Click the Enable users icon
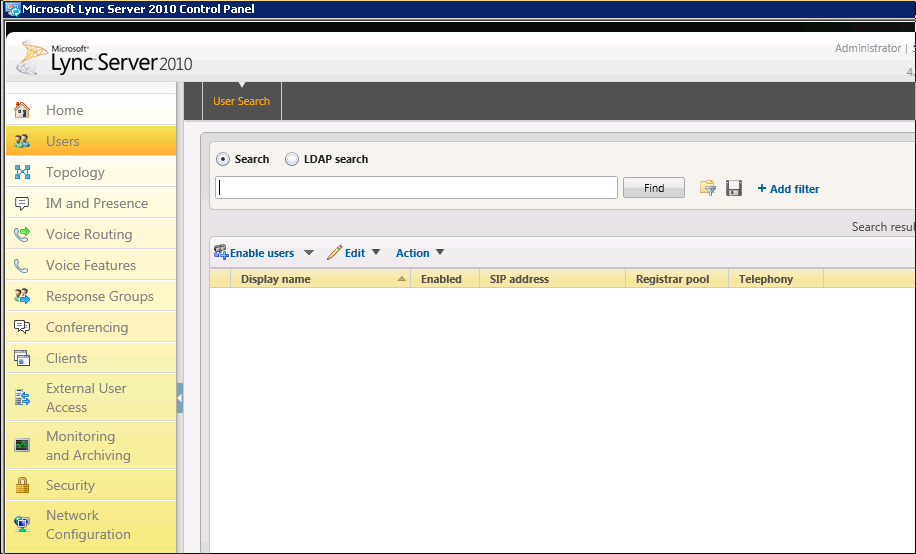Screen dimensions: 916x554 point(221,252)
